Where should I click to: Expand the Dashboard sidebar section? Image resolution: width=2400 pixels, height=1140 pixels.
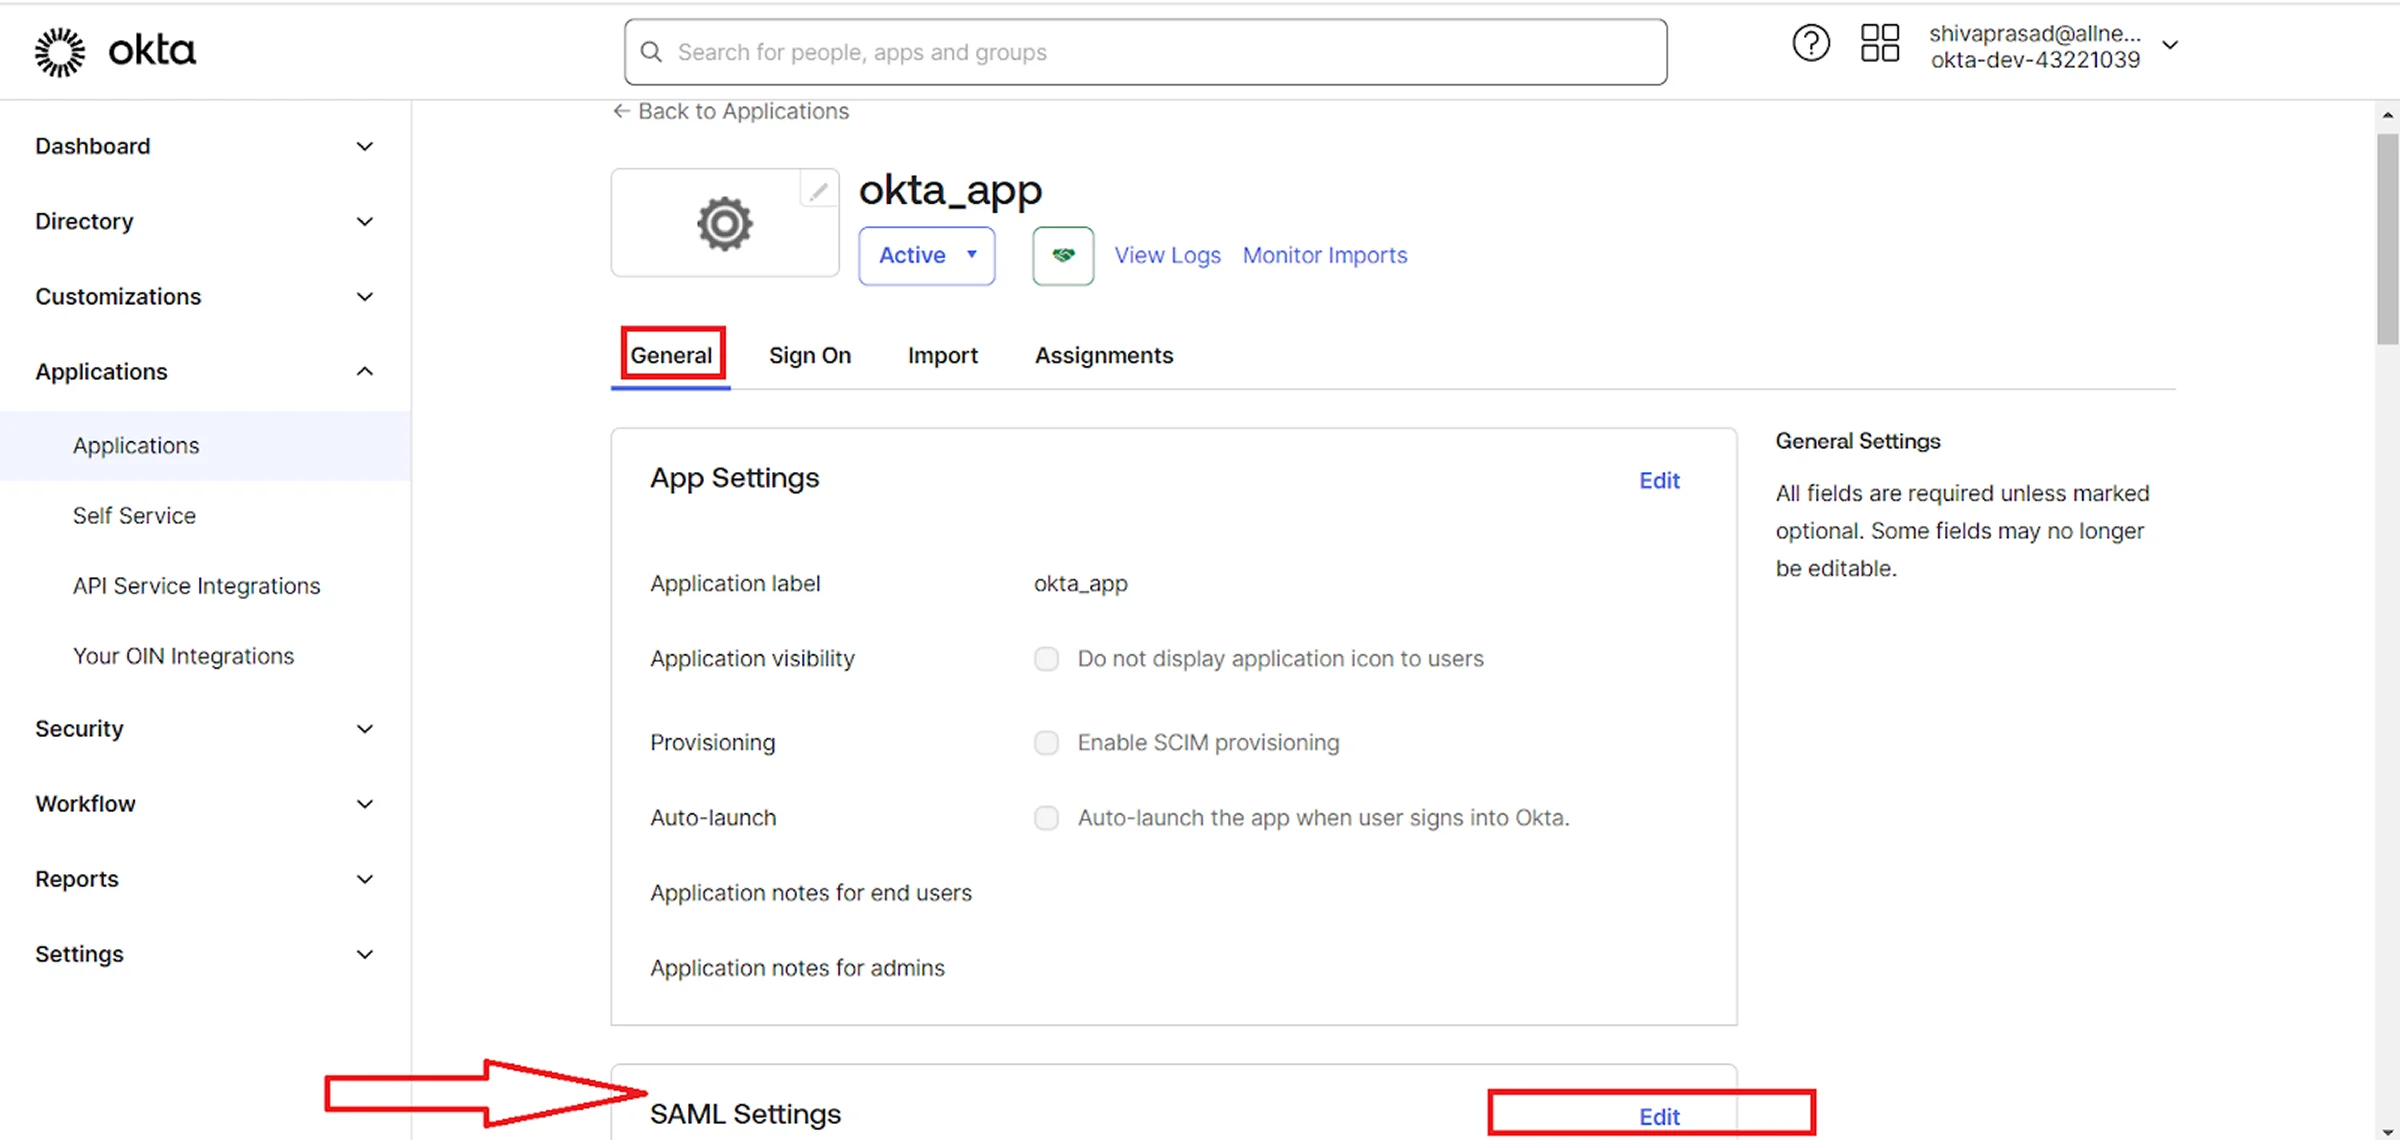(x=205, y=146)
